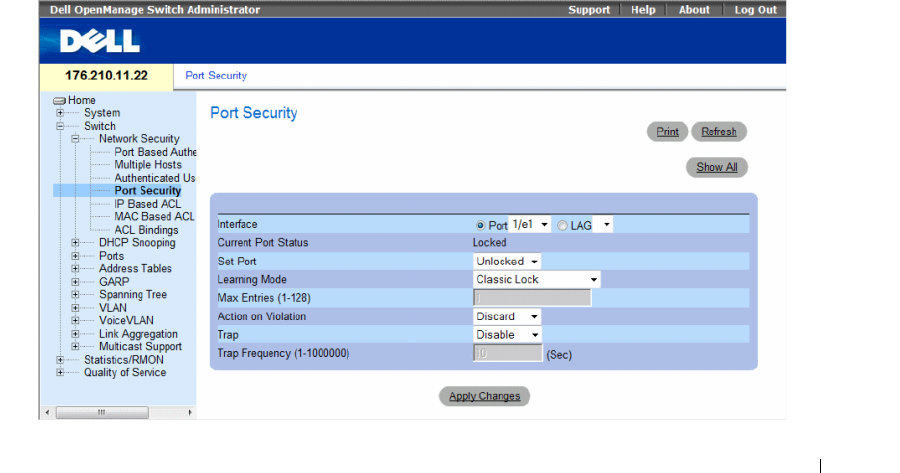This screenshot has width=900, height=473.
Task: Click the Dell logo
Action: (100, 41)
